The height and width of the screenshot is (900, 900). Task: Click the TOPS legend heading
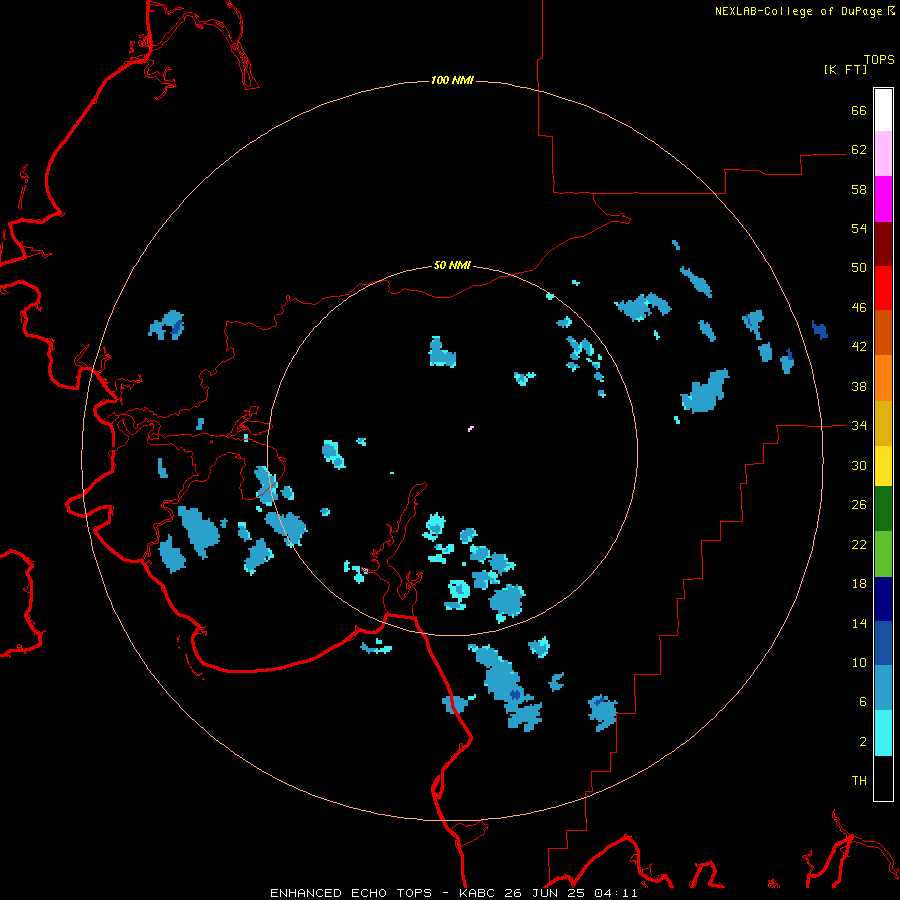tap(879, 60)
